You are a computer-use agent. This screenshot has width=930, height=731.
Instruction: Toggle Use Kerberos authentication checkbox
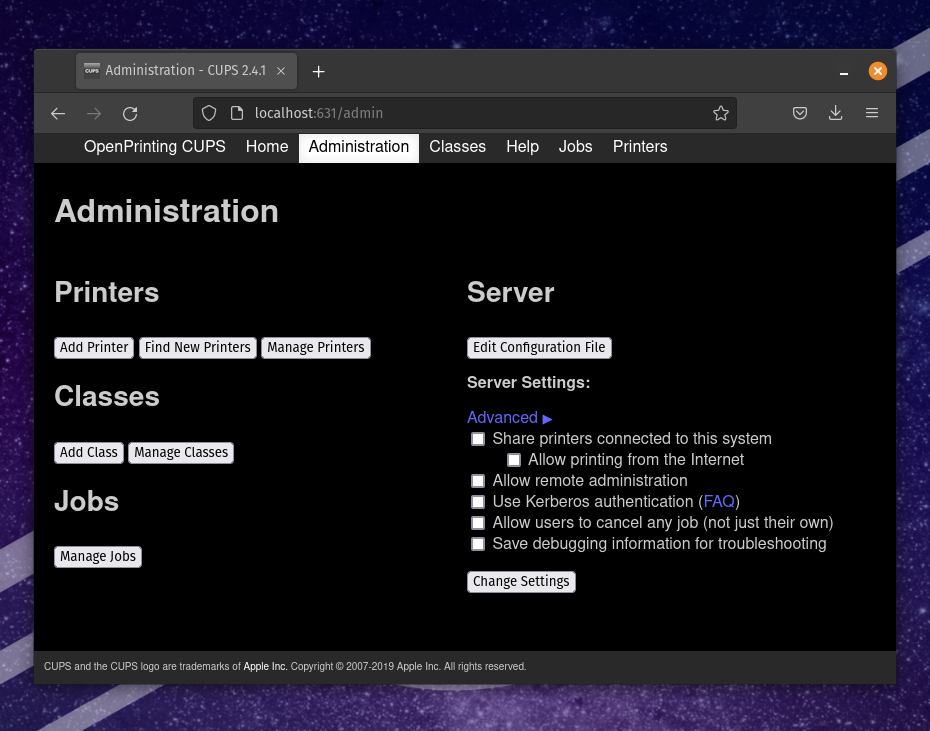click(478, 502)
